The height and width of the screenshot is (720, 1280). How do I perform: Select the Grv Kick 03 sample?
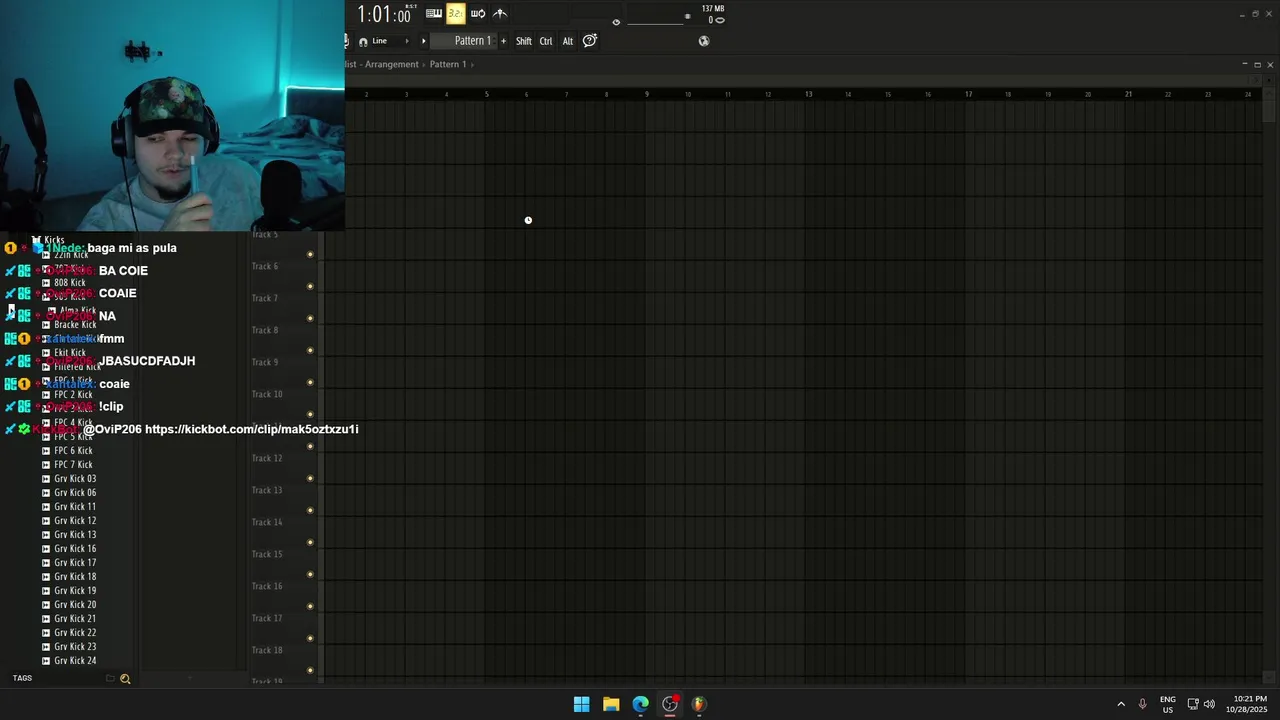[x=75, y=479]
